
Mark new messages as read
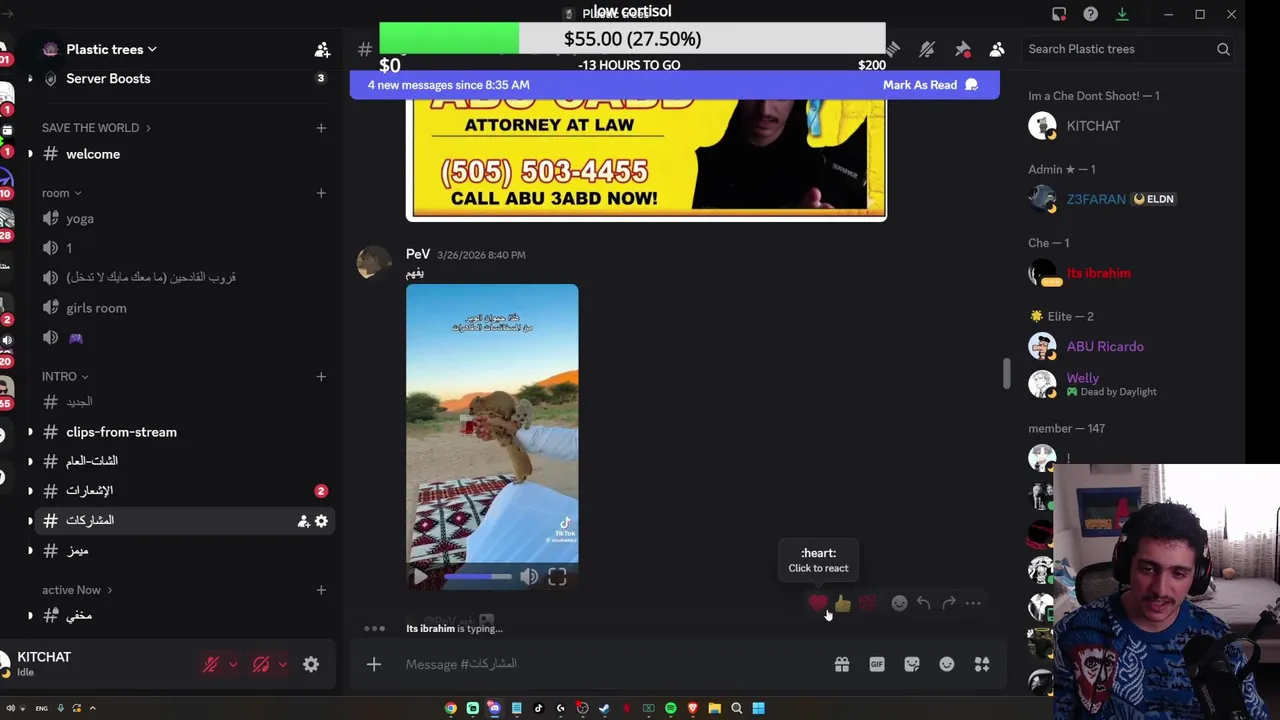(930, 85)
